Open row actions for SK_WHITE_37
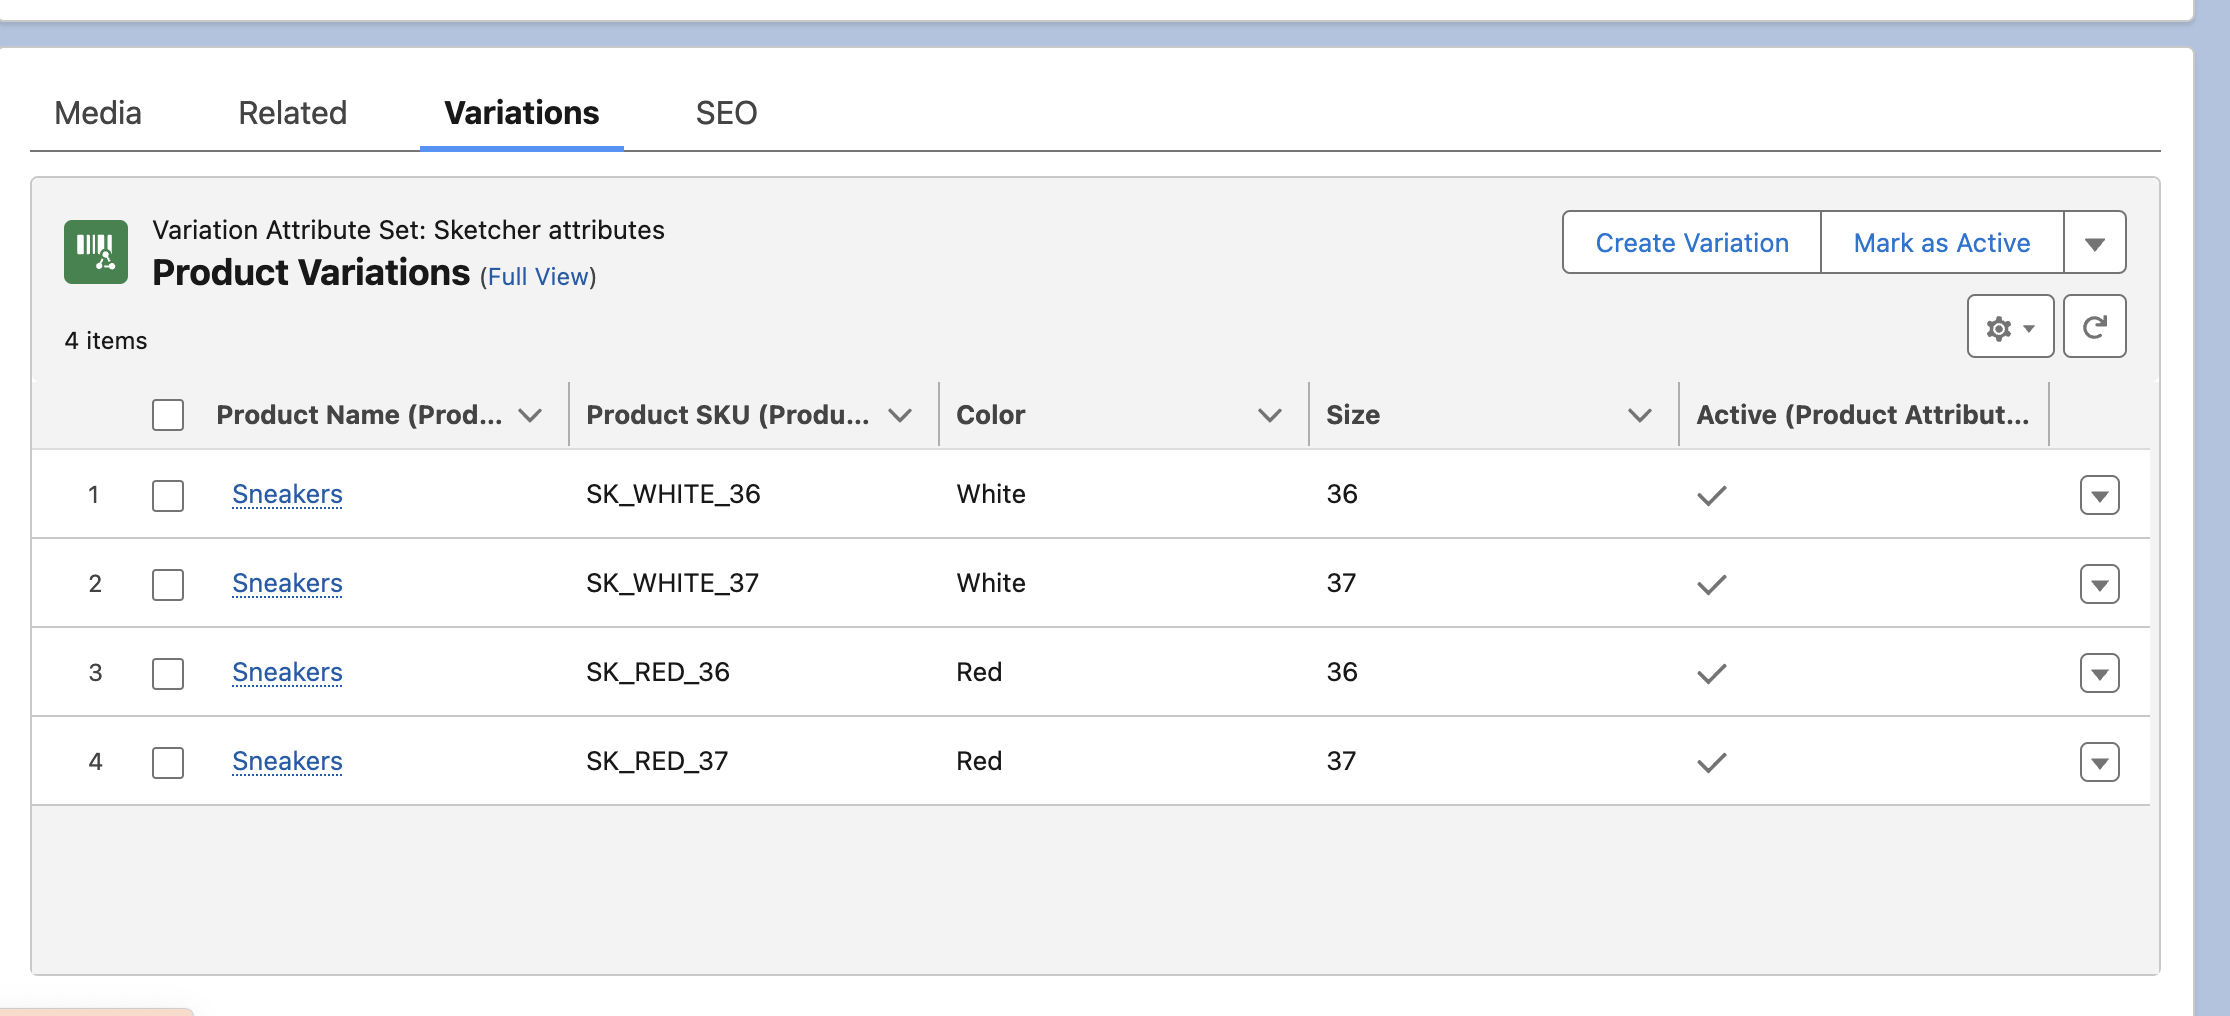The width and height of the screenshot is (2230, 1016). [2099, 584]
